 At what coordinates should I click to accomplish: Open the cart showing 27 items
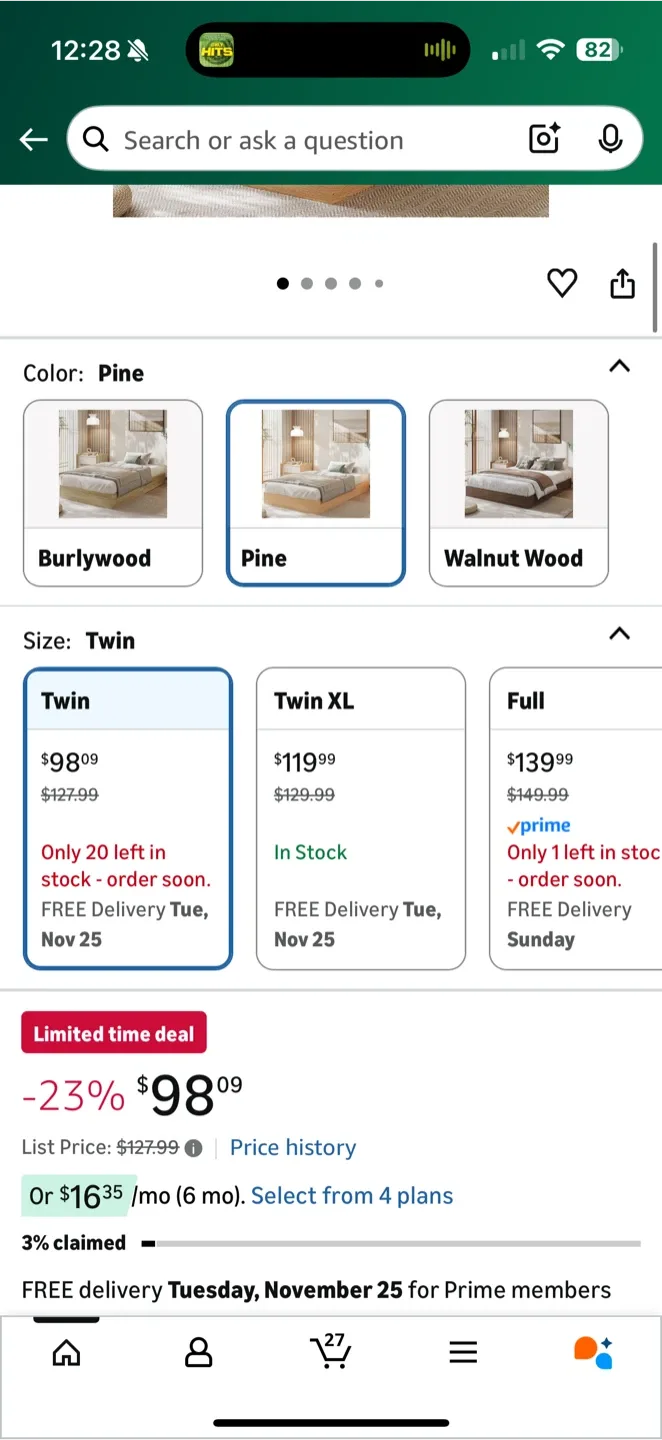pyautogui.click(x=331, y=1352)
